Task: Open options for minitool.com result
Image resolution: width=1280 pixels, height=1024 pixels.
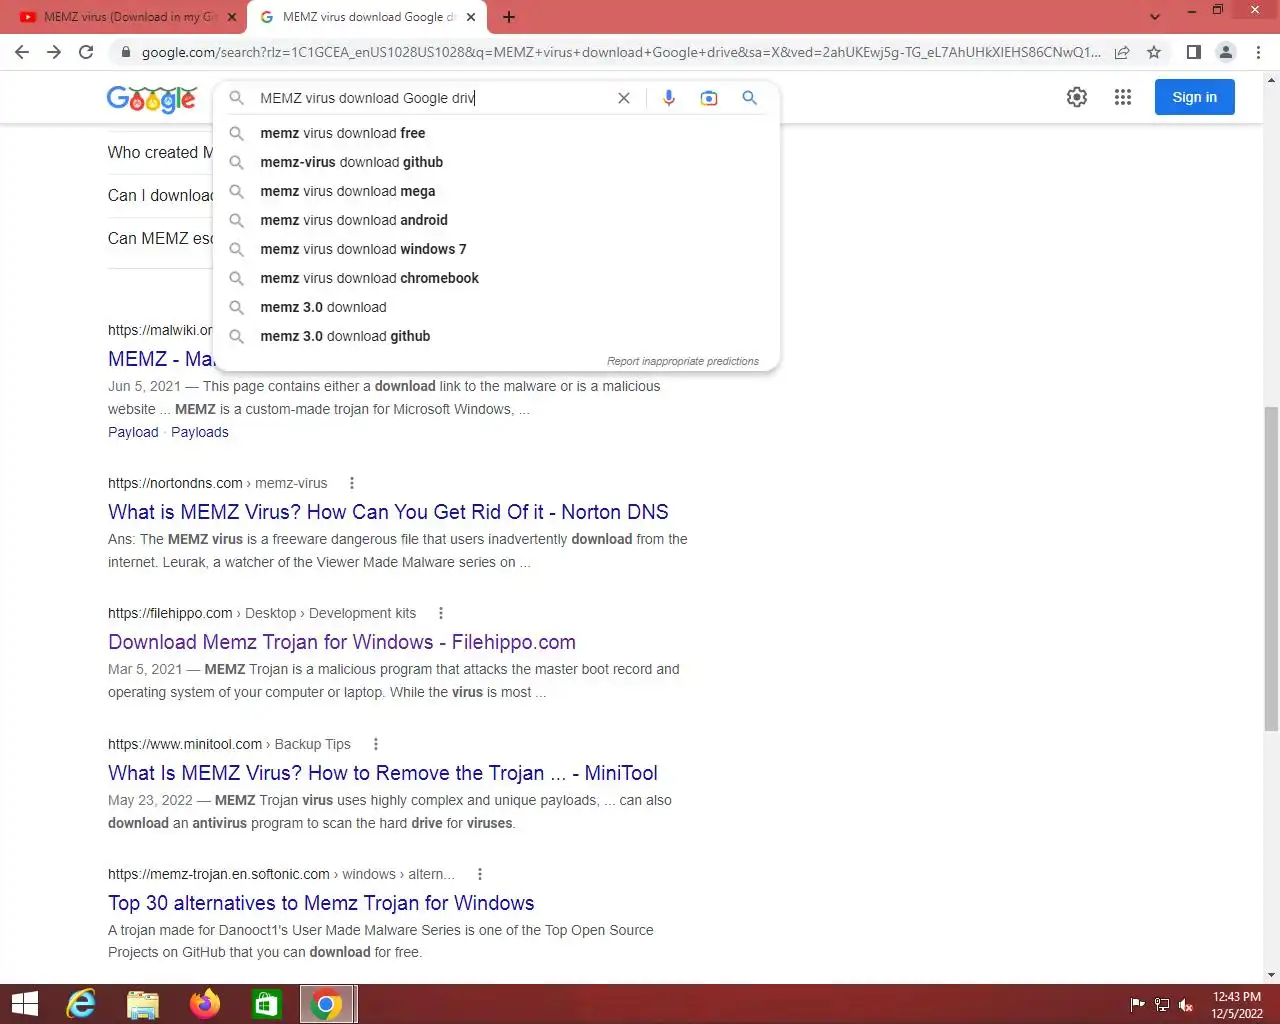Action: pos(375,744)
